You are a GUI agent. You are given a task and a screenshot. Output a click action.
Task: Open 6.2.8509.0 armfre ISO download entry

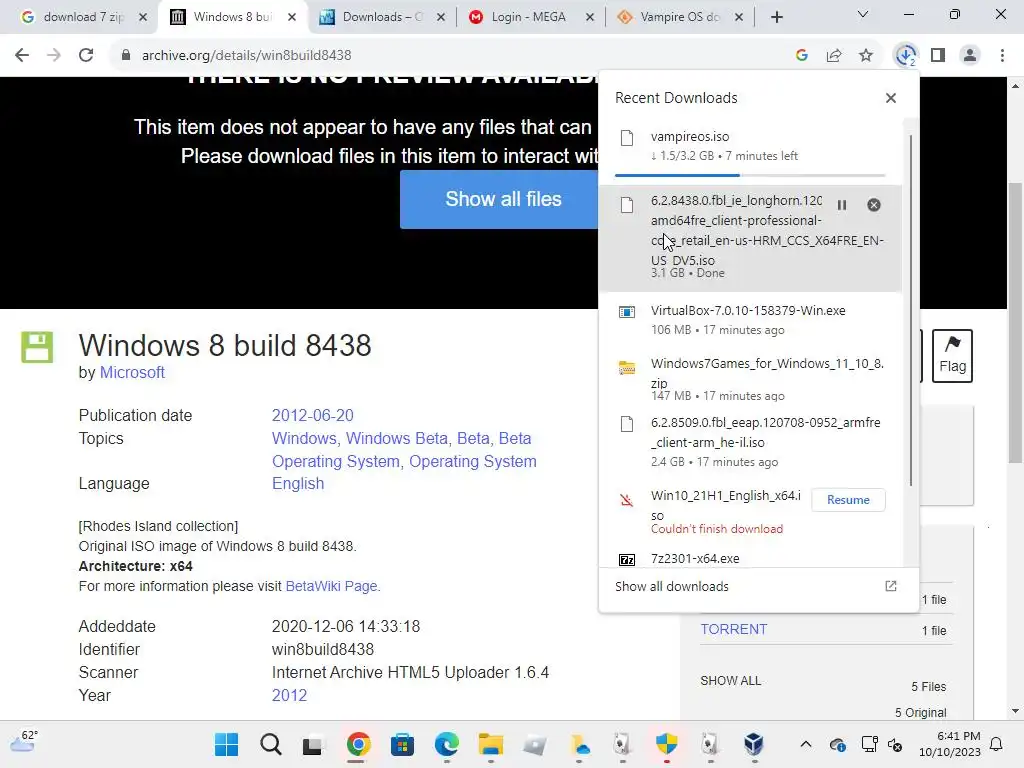[750, 442]
